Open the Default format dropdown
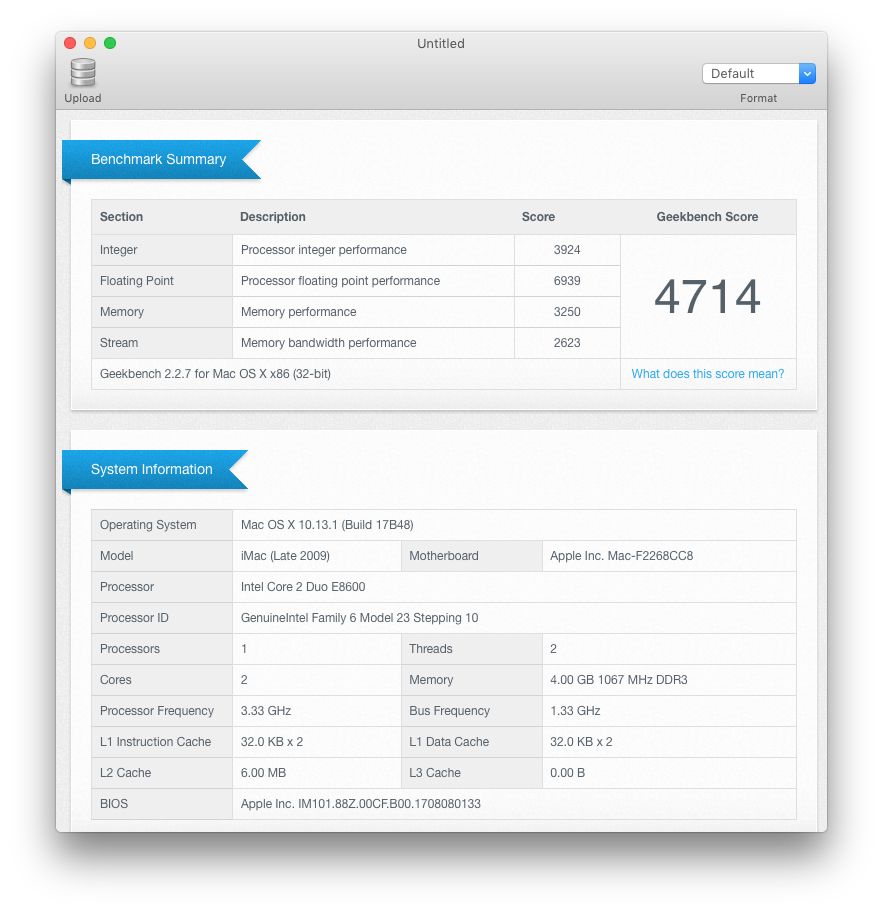 (759, 74)
